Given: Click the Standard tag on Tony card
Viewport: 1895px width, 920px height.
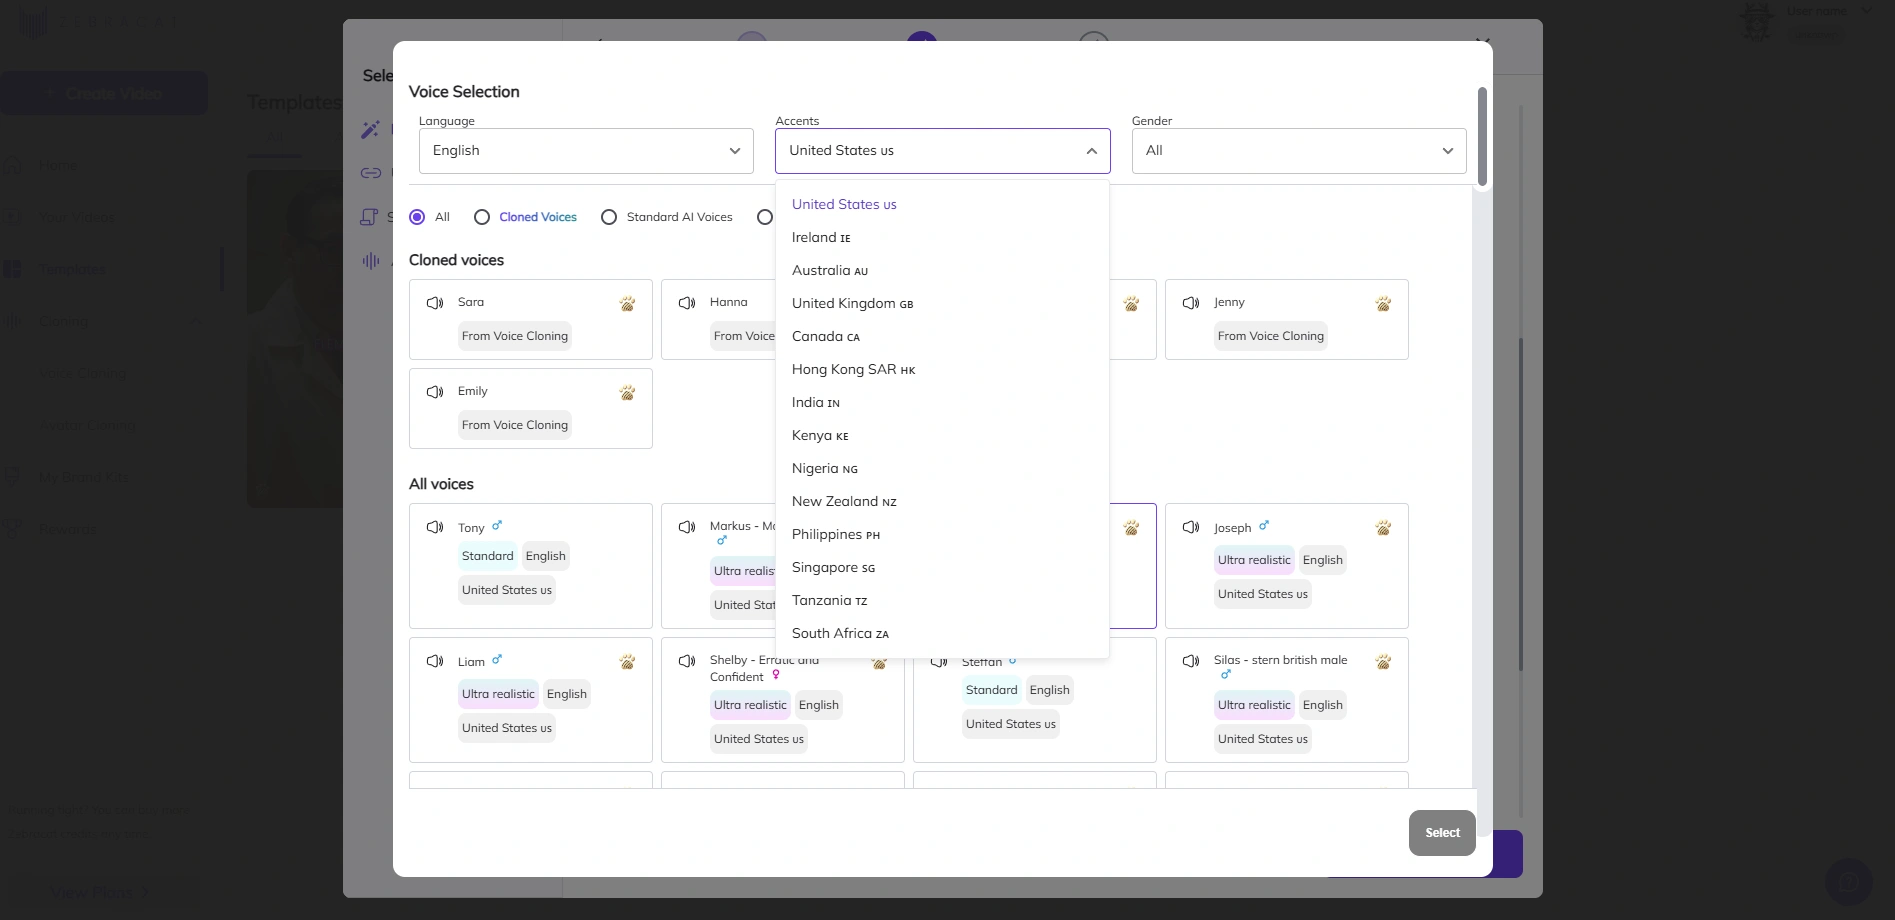Looking at the screenshot, I should point(488,556).
